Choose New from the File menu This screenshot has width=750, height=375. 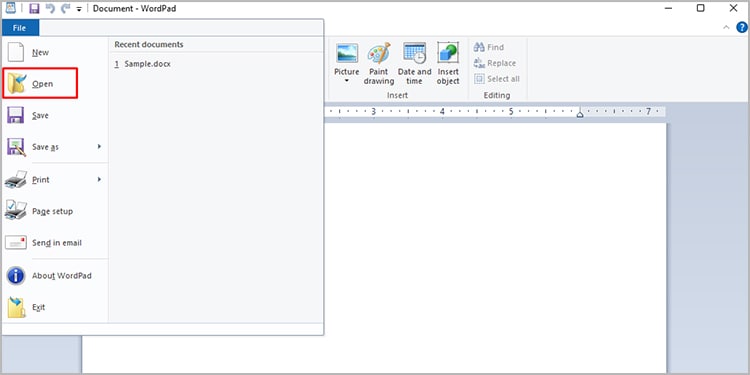coord(55,53)
